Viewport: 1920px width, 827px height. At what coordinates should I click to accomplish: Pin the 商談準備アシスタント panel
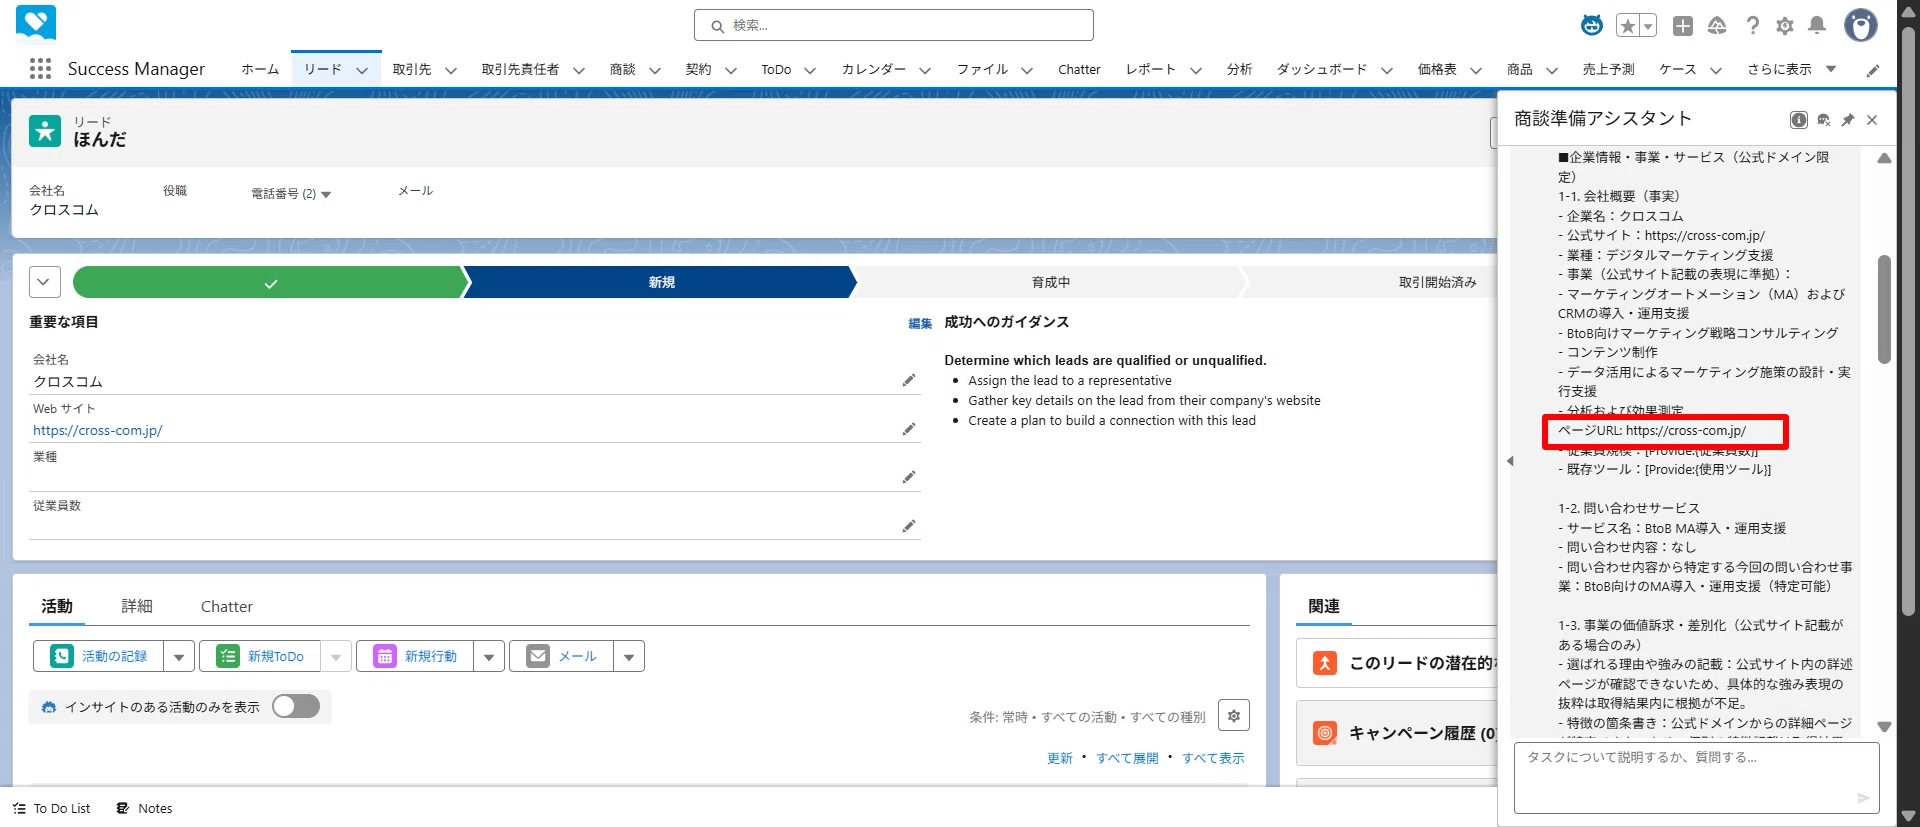[x=1848, y=120]
